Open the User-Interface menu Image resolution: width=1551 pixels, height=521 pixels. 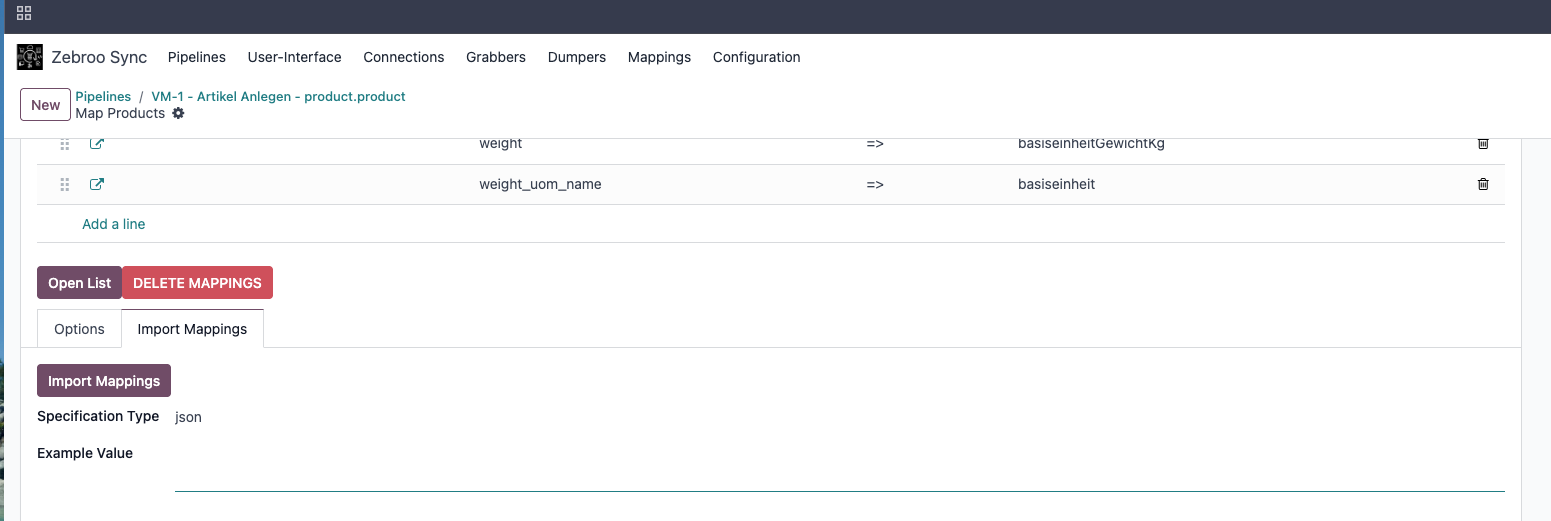pos(295,57)
